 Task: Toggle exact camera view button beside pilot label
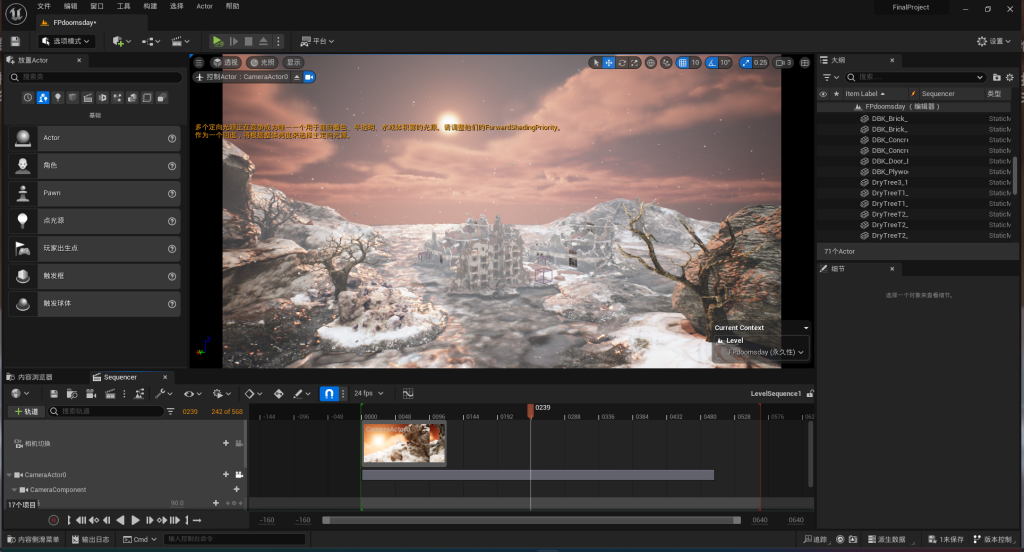[x=309, y=77]
